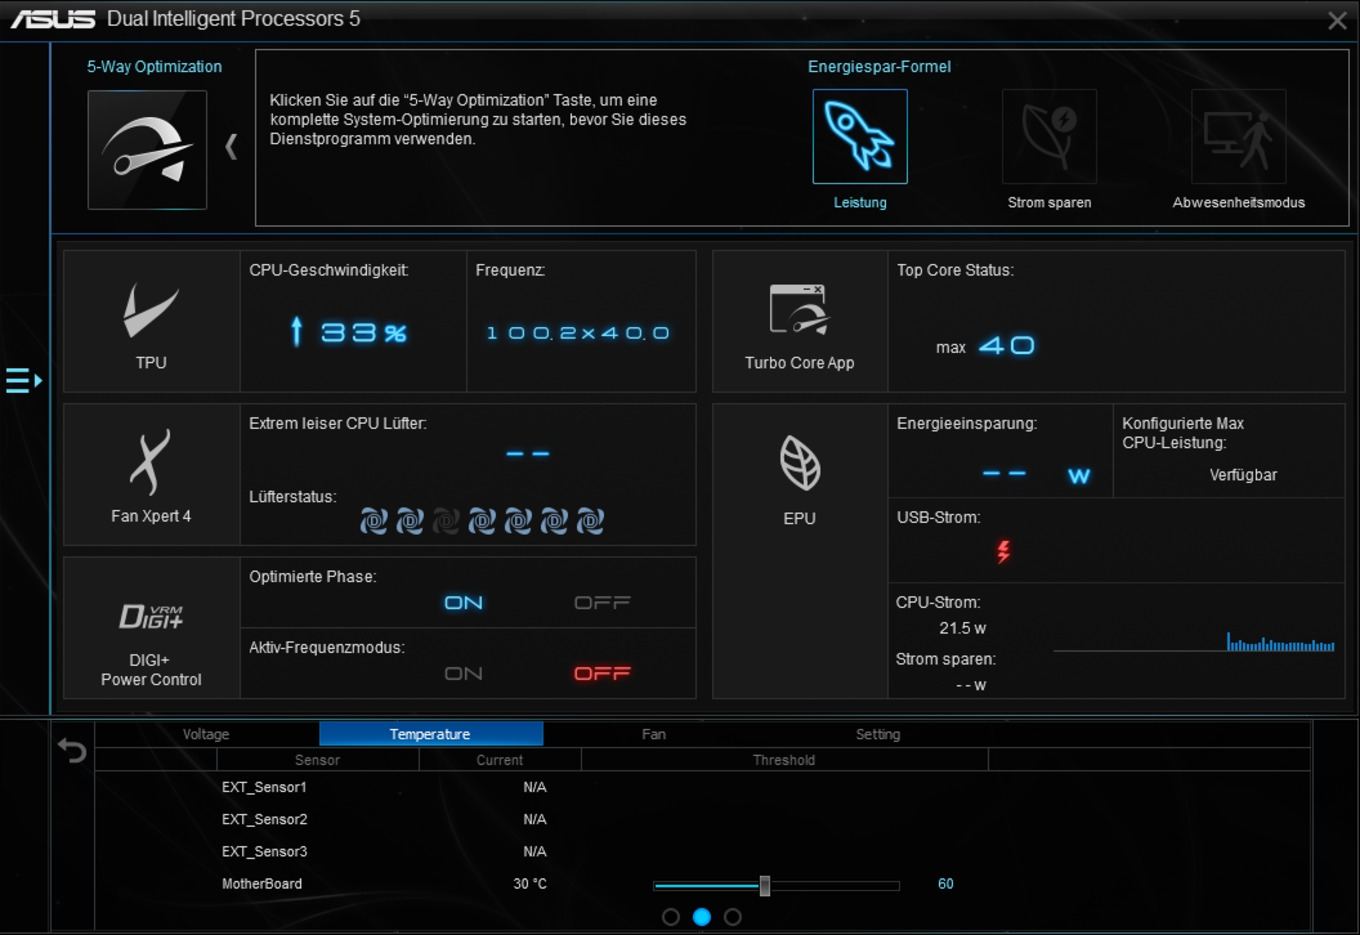Click the second fan status icon

click(410, 521)
